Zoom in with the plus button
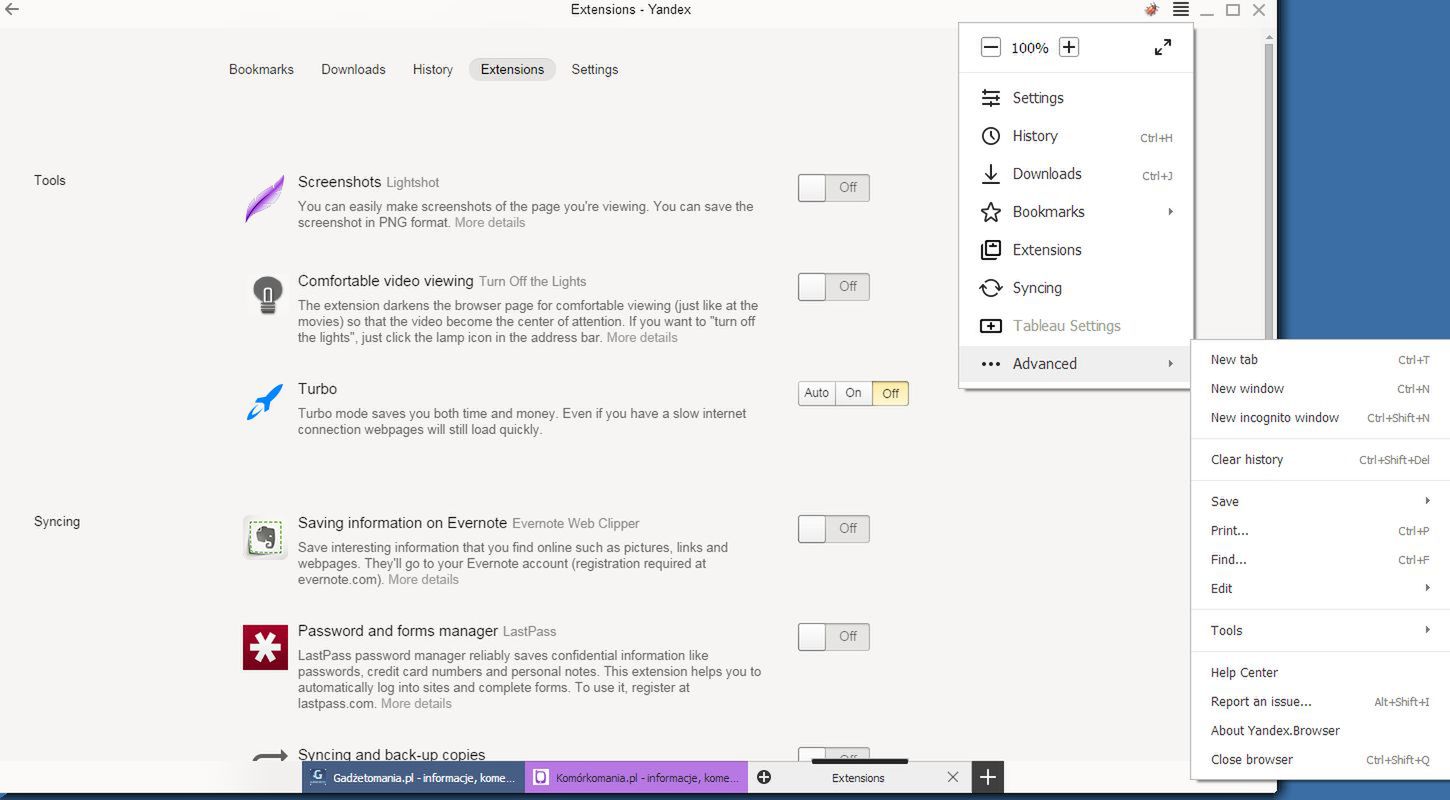Image resolution: width=1450 pixels, height=800 pixels. tap(1069, 47)
